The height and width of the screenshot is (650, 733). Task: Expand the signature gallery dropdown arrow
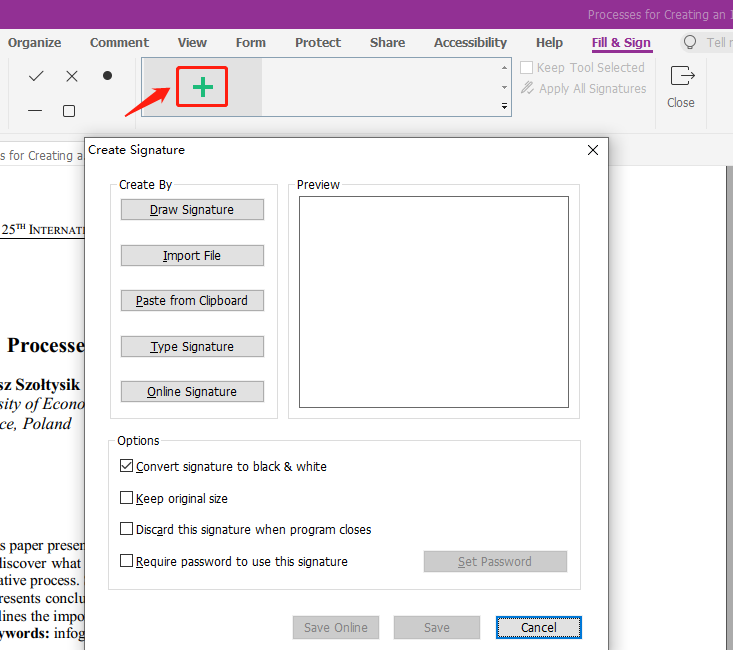click(x=504, y=106)
